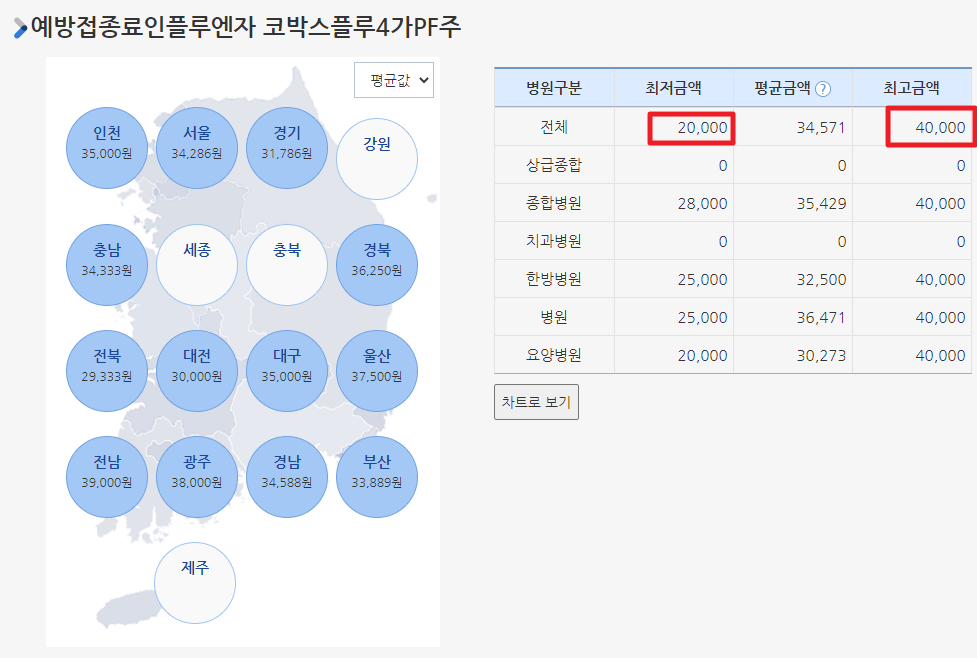977x658 pixels.
Task: Select the 전남 region circle
Action: coord(107,477)
